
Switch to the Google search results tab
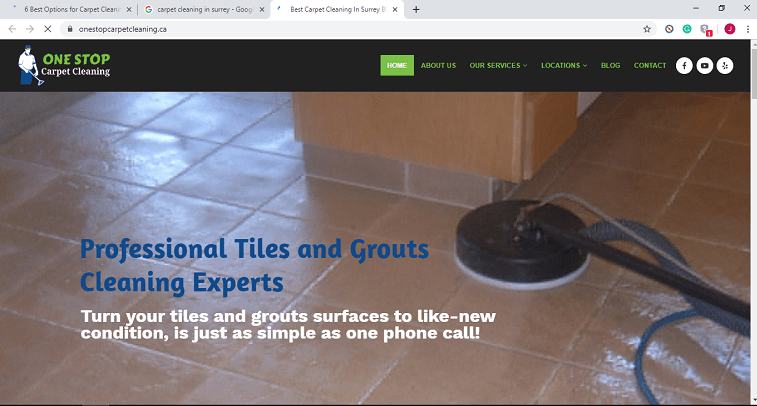coord(205,9)
